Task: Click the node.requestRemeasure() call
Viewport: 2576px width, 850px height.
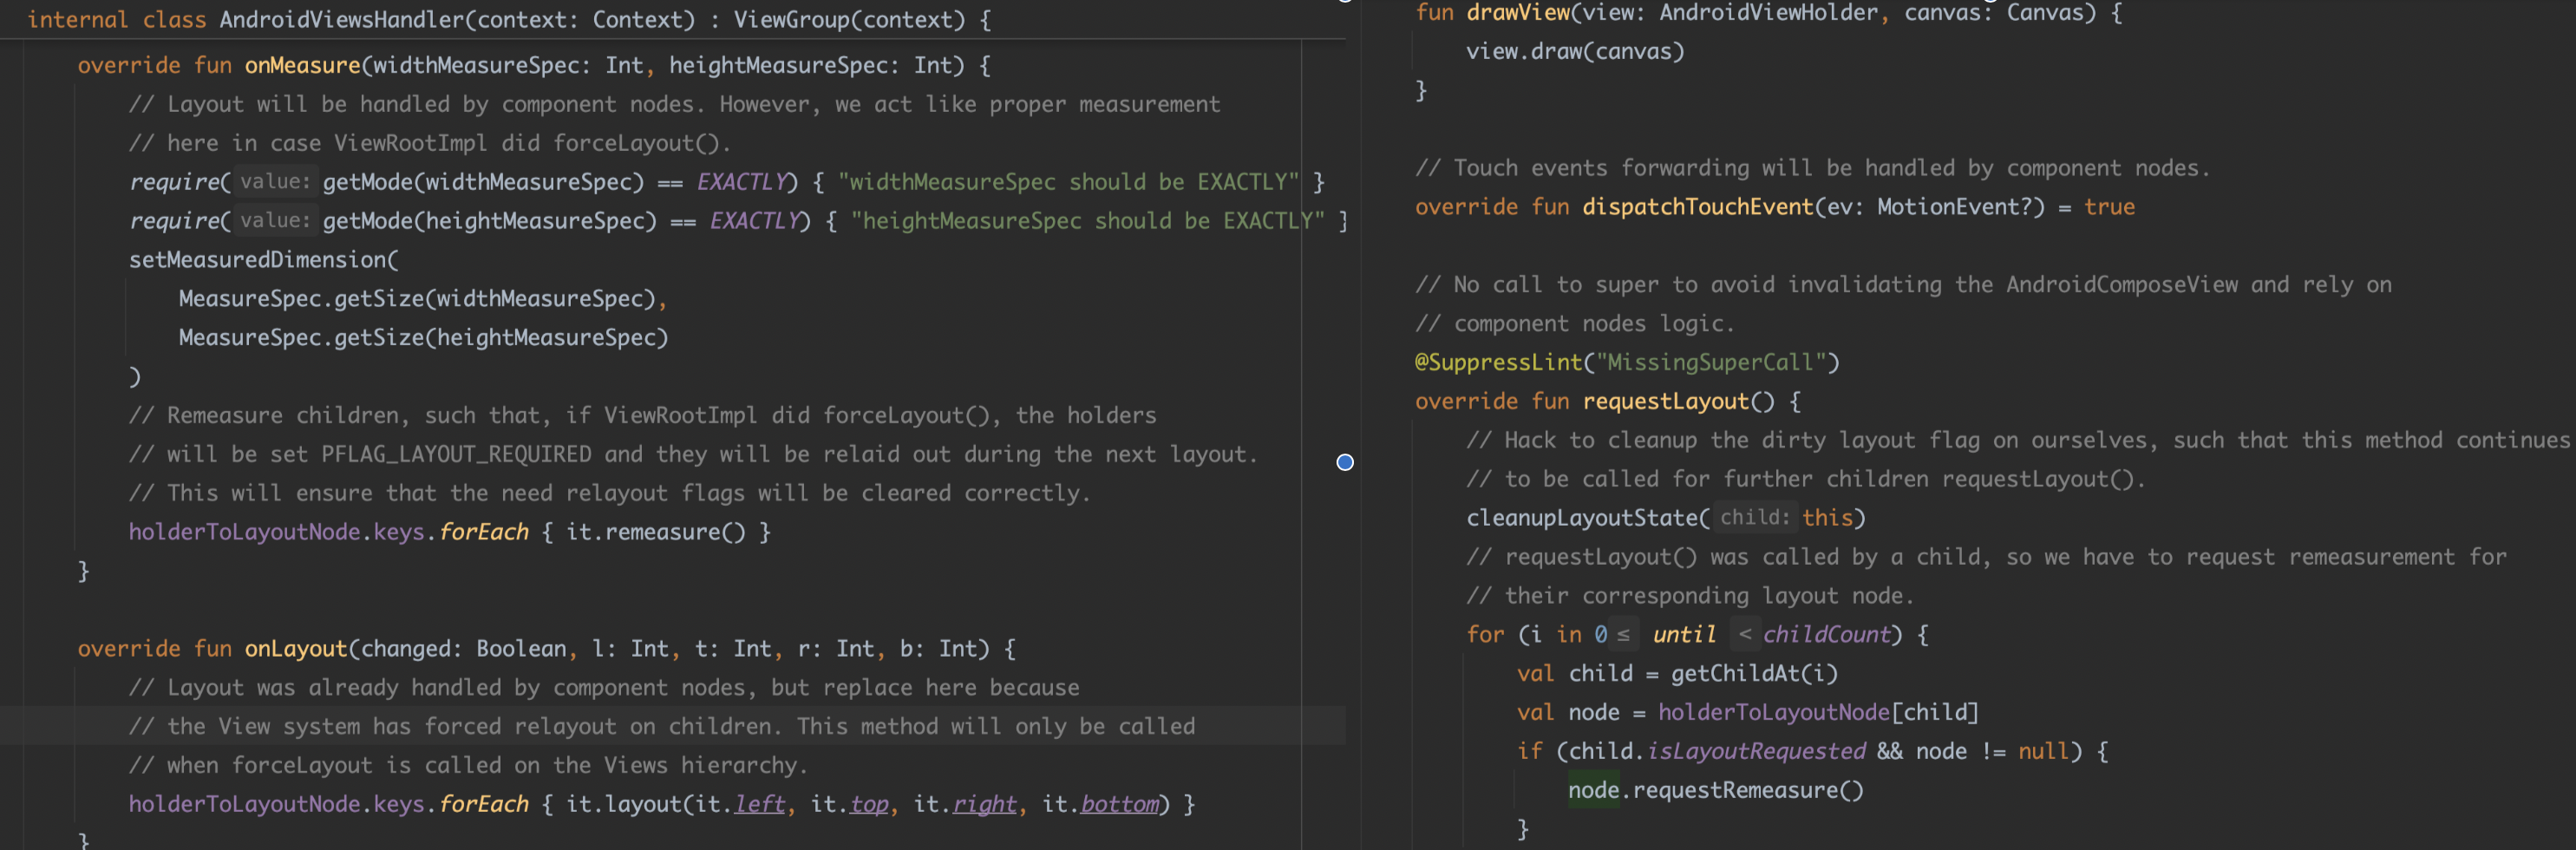Action: click(x=1715, y=791)
